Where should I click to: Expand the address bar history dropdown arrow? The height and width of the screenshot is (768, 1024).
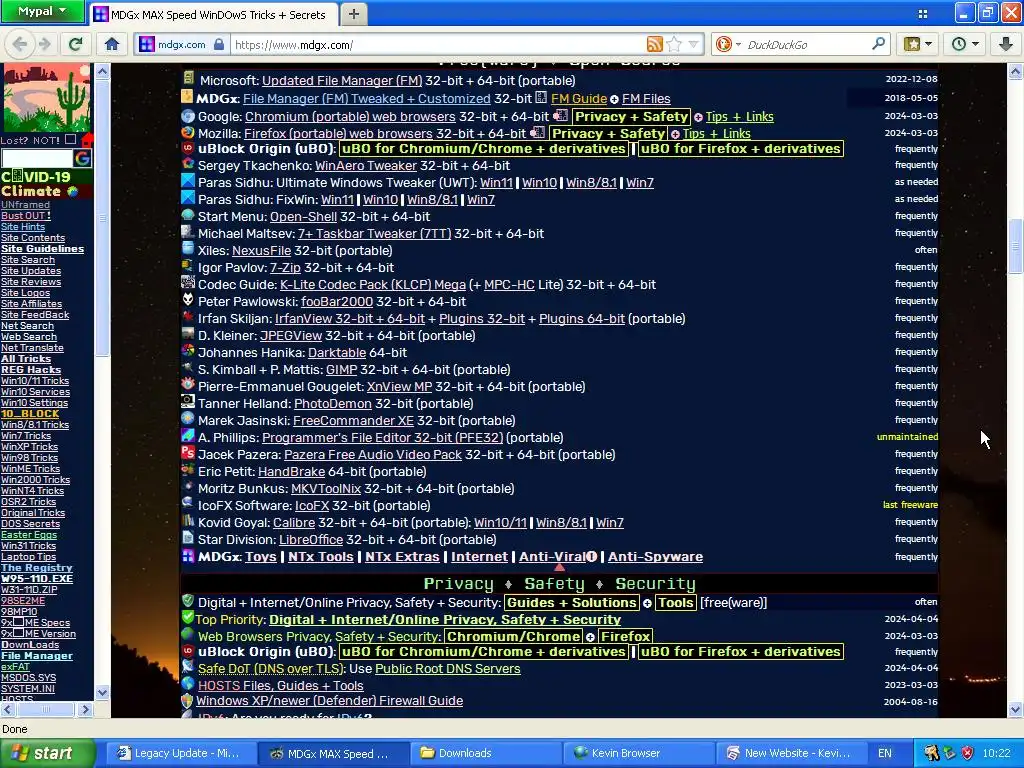tap(694, 44)
